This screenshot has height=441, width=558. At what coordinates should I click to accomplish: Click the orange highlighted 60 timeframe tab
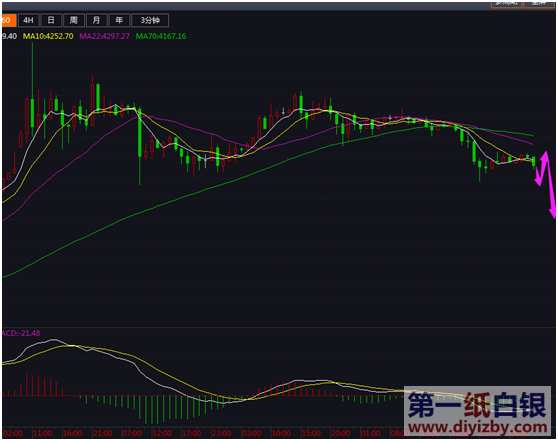[9, 20]
